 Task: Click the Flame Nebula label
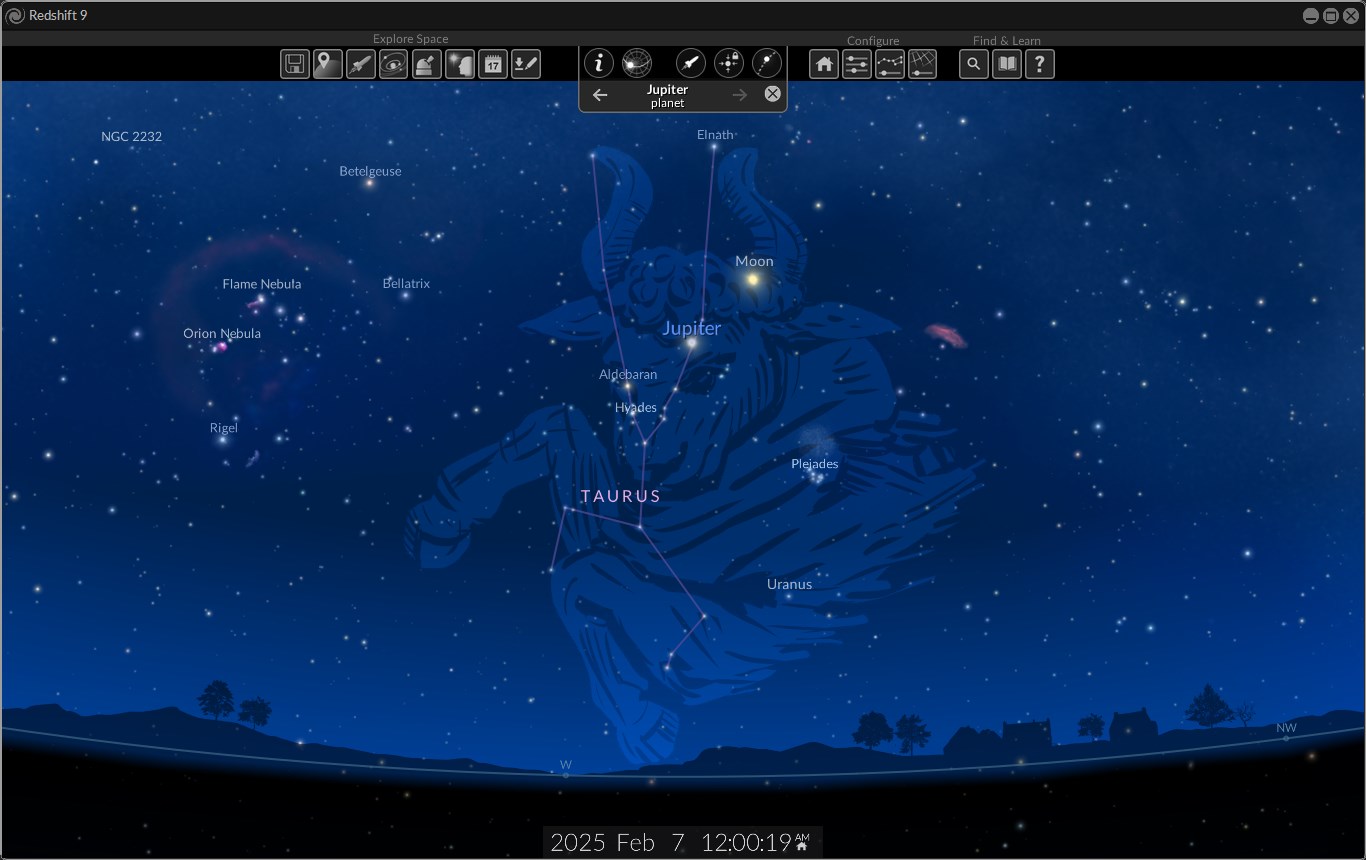tap(262, 284)
